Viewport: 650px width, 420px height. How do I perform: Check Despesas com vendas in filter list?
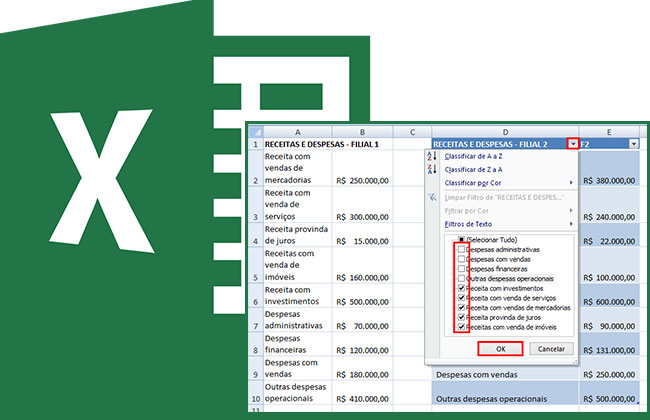tap(461, 259)
